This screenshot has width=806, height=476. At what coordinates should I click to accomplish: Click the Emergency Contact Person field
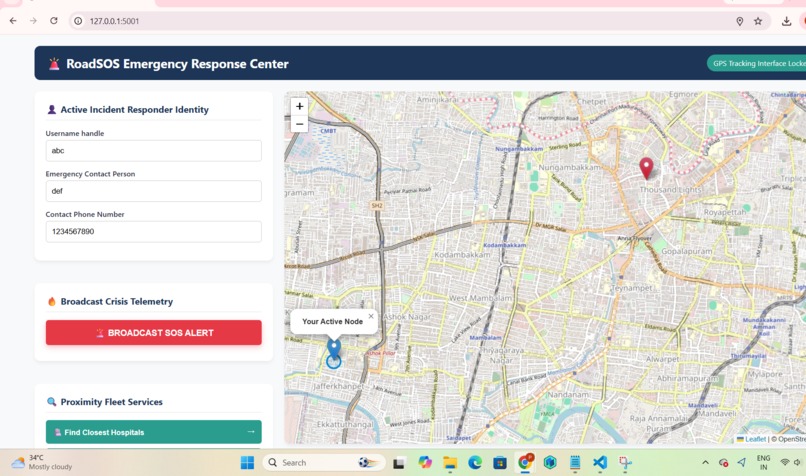[154, 191]
